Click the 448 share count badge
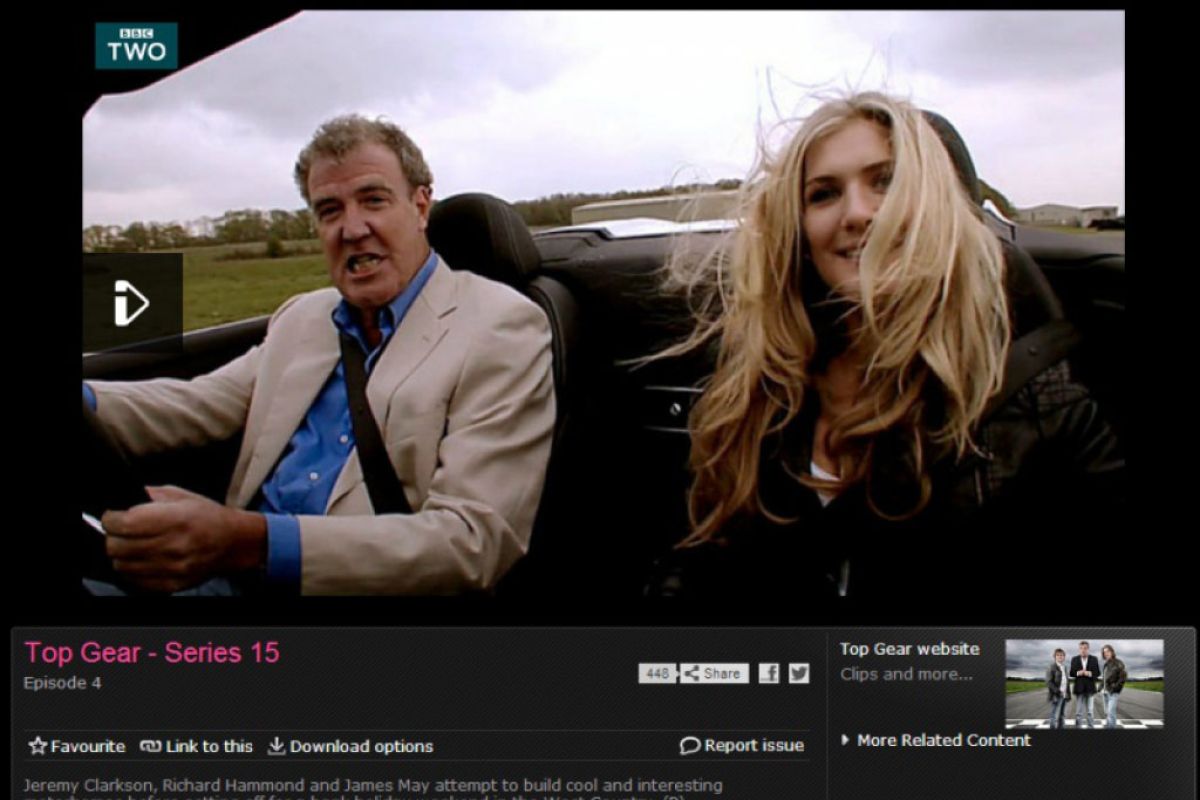The height and width of the screenshot is (800, 1200). pyautogui.click(x=657, y=673)
